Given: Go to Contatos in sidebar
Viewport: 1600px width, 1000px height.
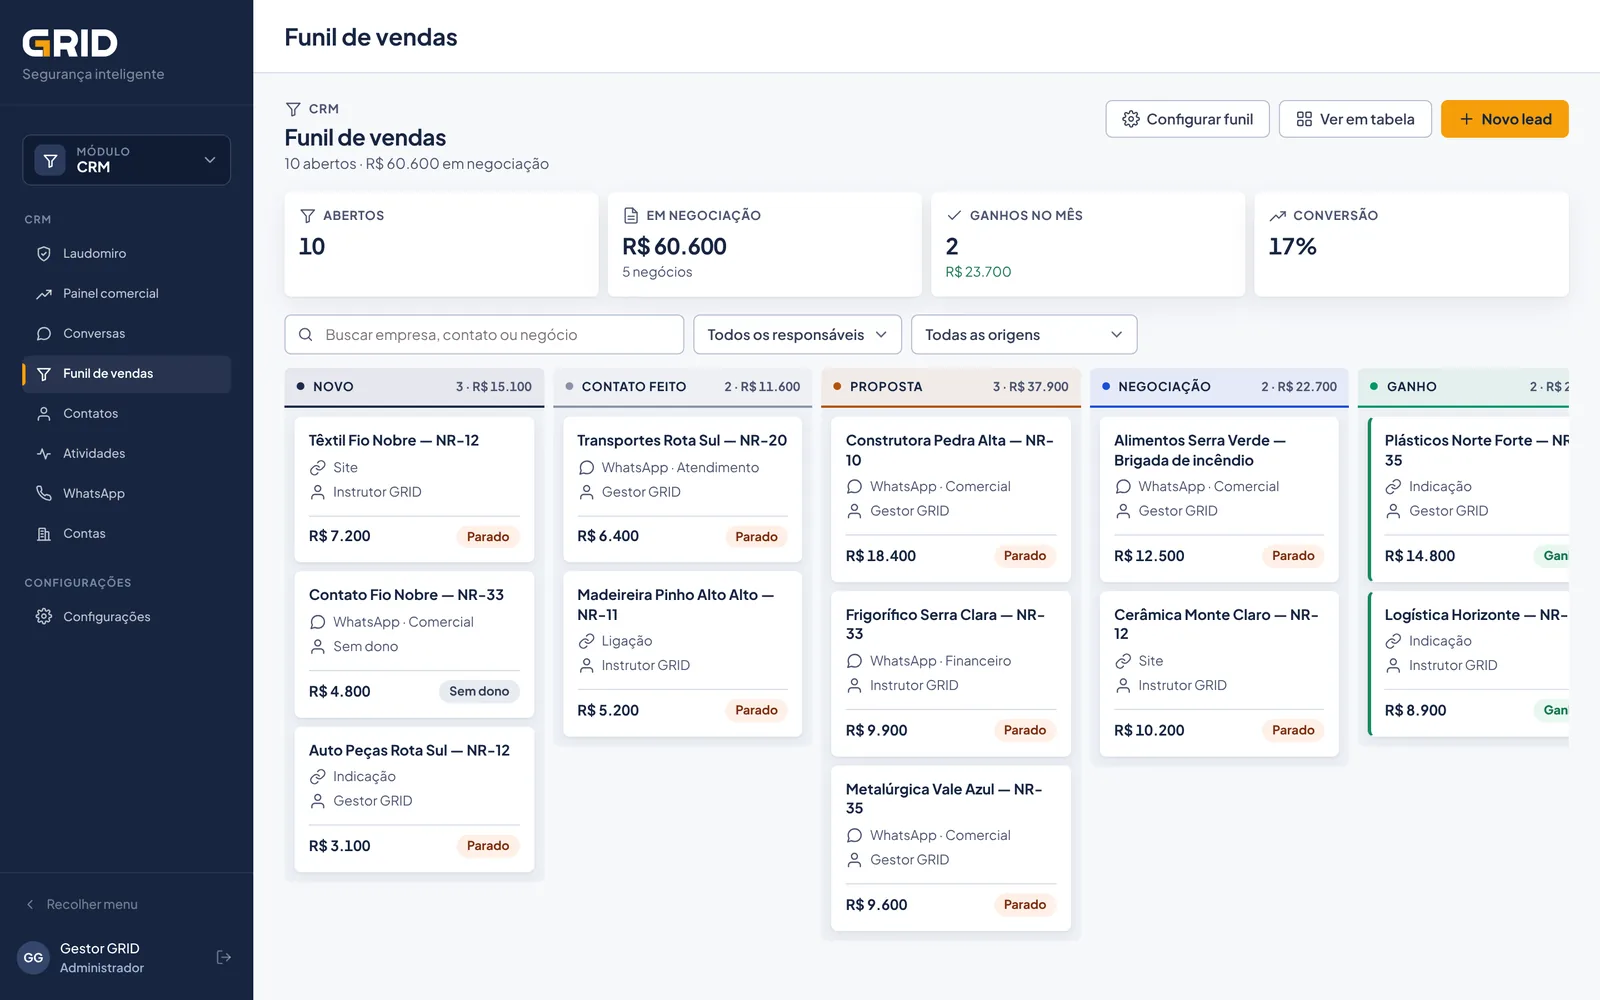Looking at the screenshot, I should [x=127, y=414].
